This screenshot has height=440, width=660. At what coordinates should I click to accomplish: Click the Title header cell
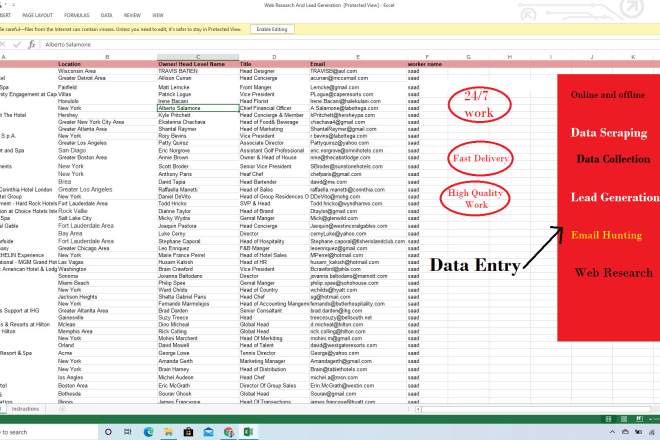point(274,64)
